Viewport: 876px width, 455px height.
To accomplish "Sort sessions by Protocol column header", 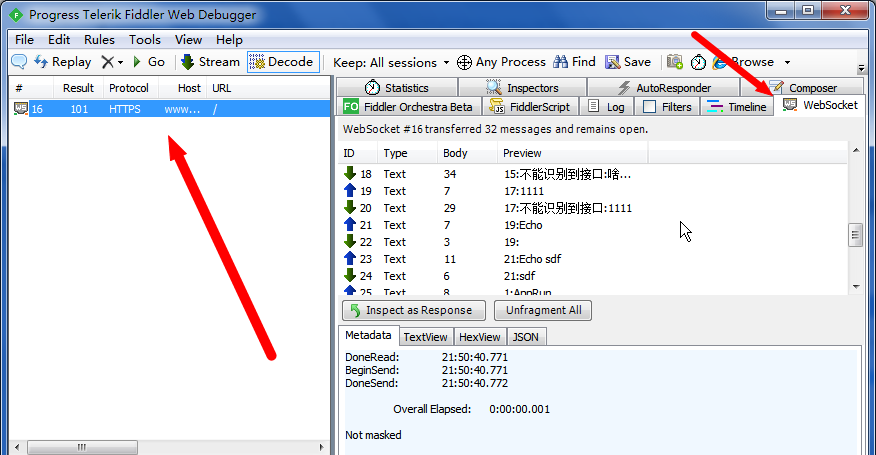I will tap(128, 88).
